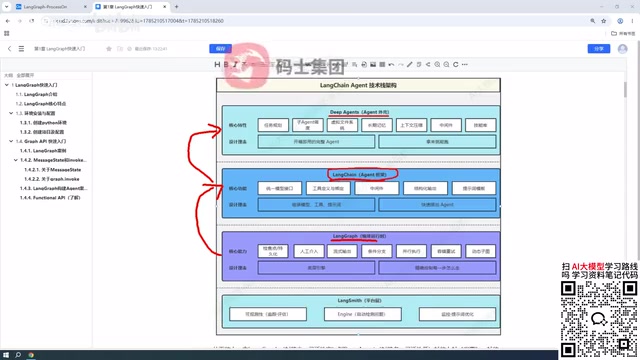
Task: Jump to '1.4.2.1. 关于MessageState'
Action: [53, 169]
